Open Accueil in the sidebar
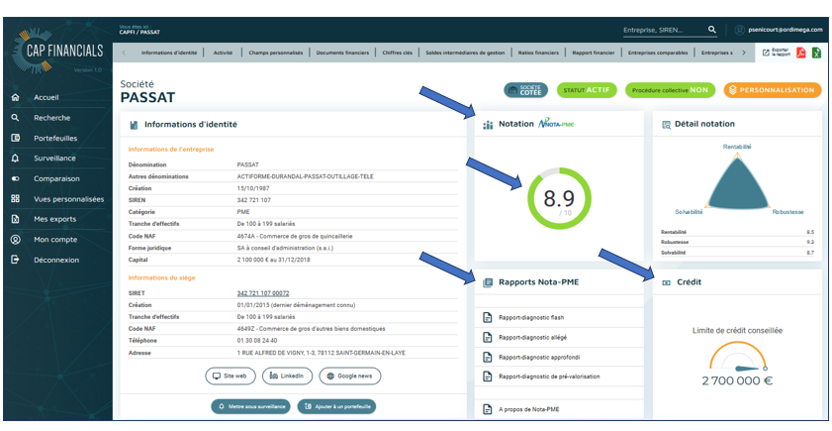This screenshot has height=431, width=832. point(46,98)
